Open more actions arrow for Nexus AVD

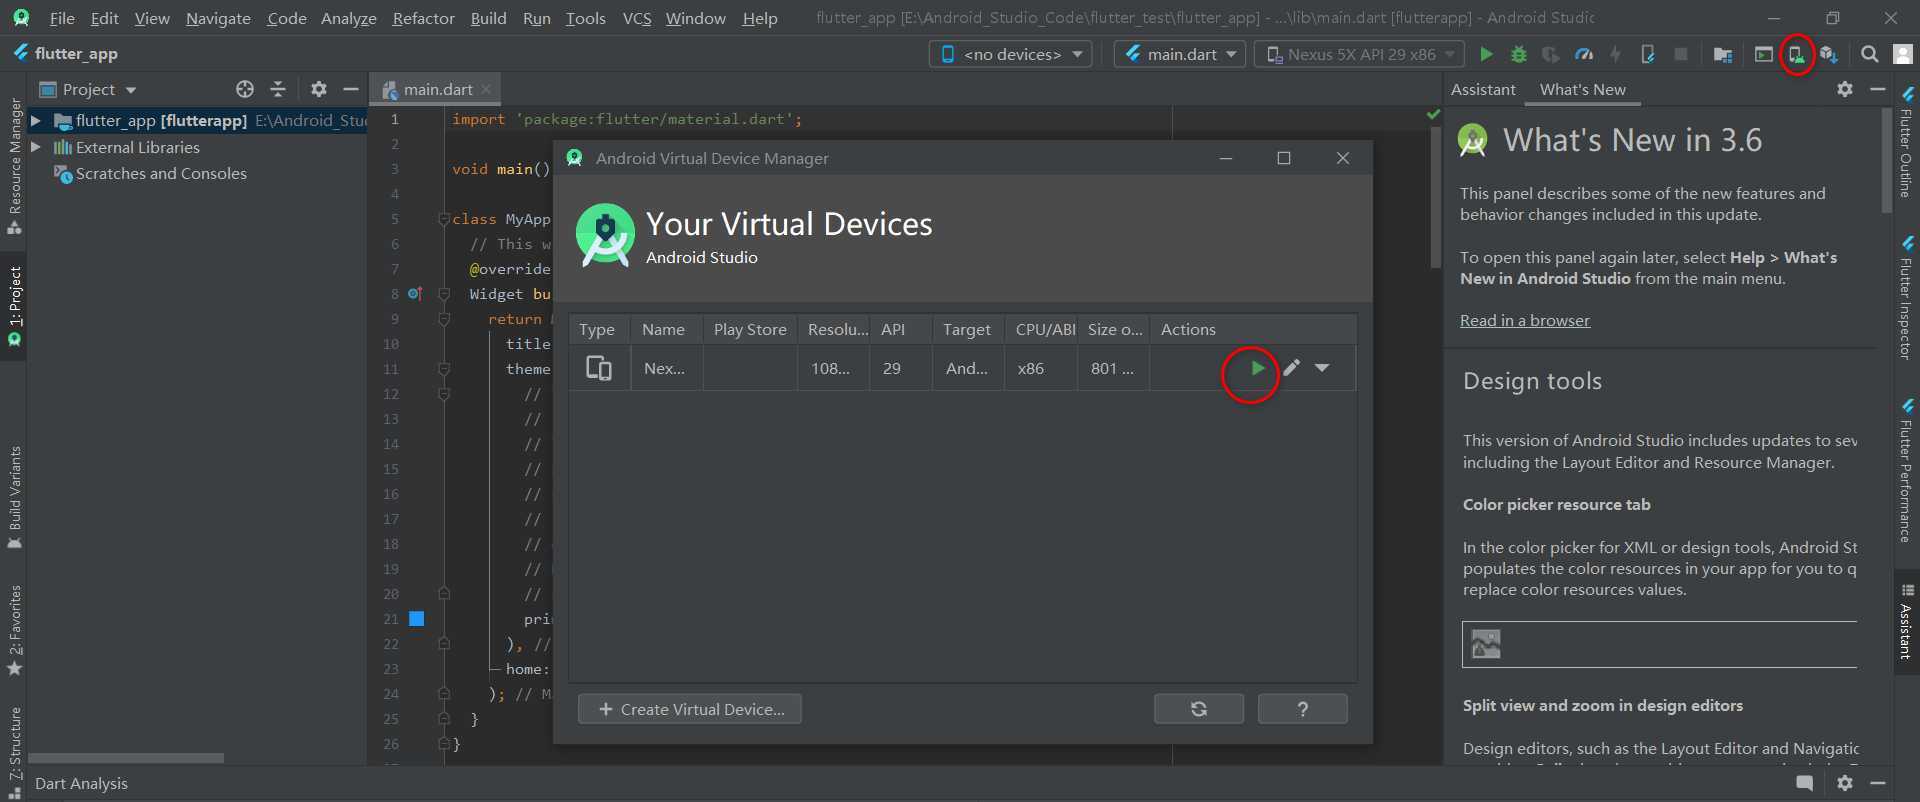1322,368
